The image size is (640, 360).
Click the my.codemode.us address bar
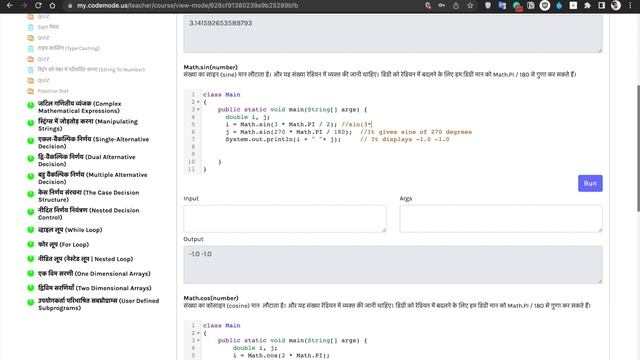point(187,6)
